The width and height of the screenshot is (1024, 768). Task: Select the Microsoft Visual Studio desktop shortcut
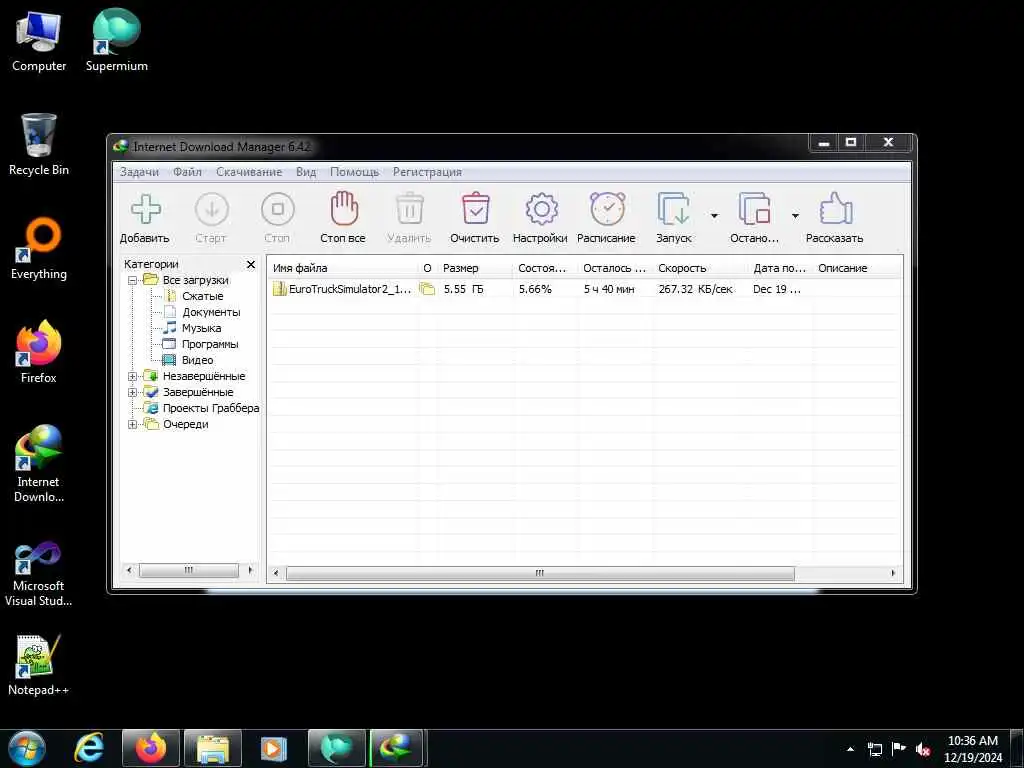[39, 575]
